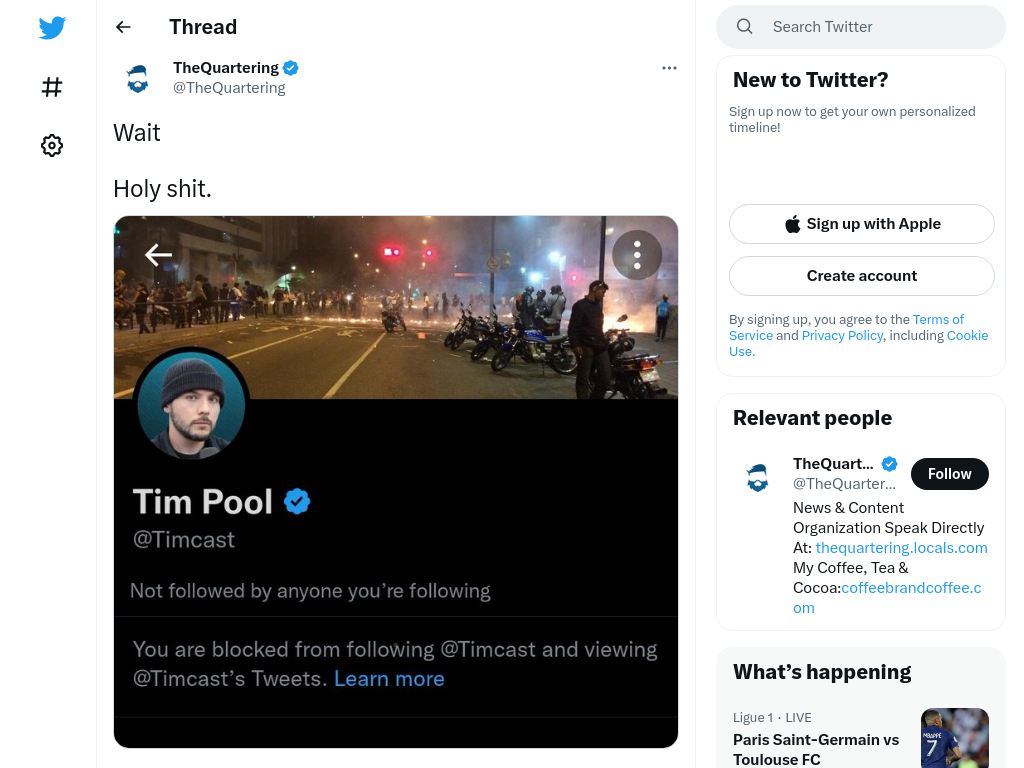Viewport: 1024px width, 768px height.
Task: Open the tweet's three-dot more menu
Action: pos(669,68)
